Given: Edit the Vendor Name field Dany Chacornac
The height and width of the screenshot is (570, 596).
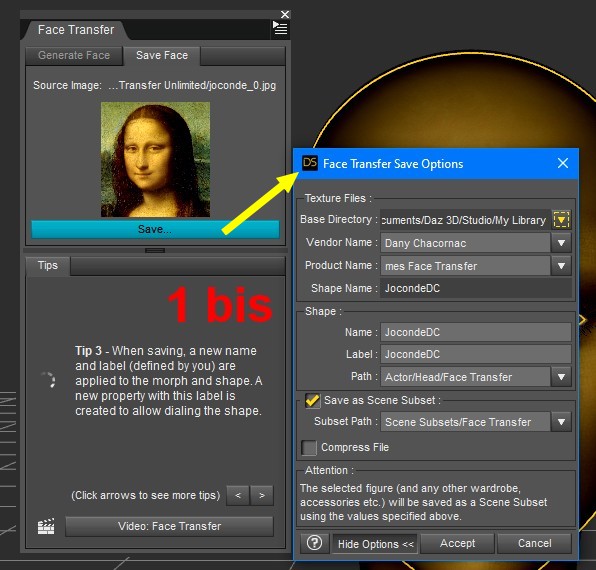Looking at the screenshot, I should click(465, 243).
